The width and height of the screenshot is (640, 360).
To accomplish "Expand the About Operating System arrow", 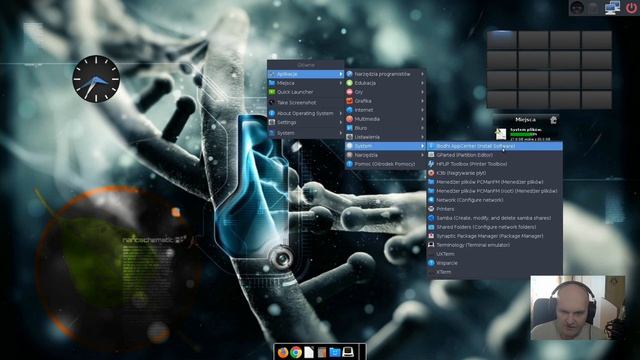I will coord(340,113).
